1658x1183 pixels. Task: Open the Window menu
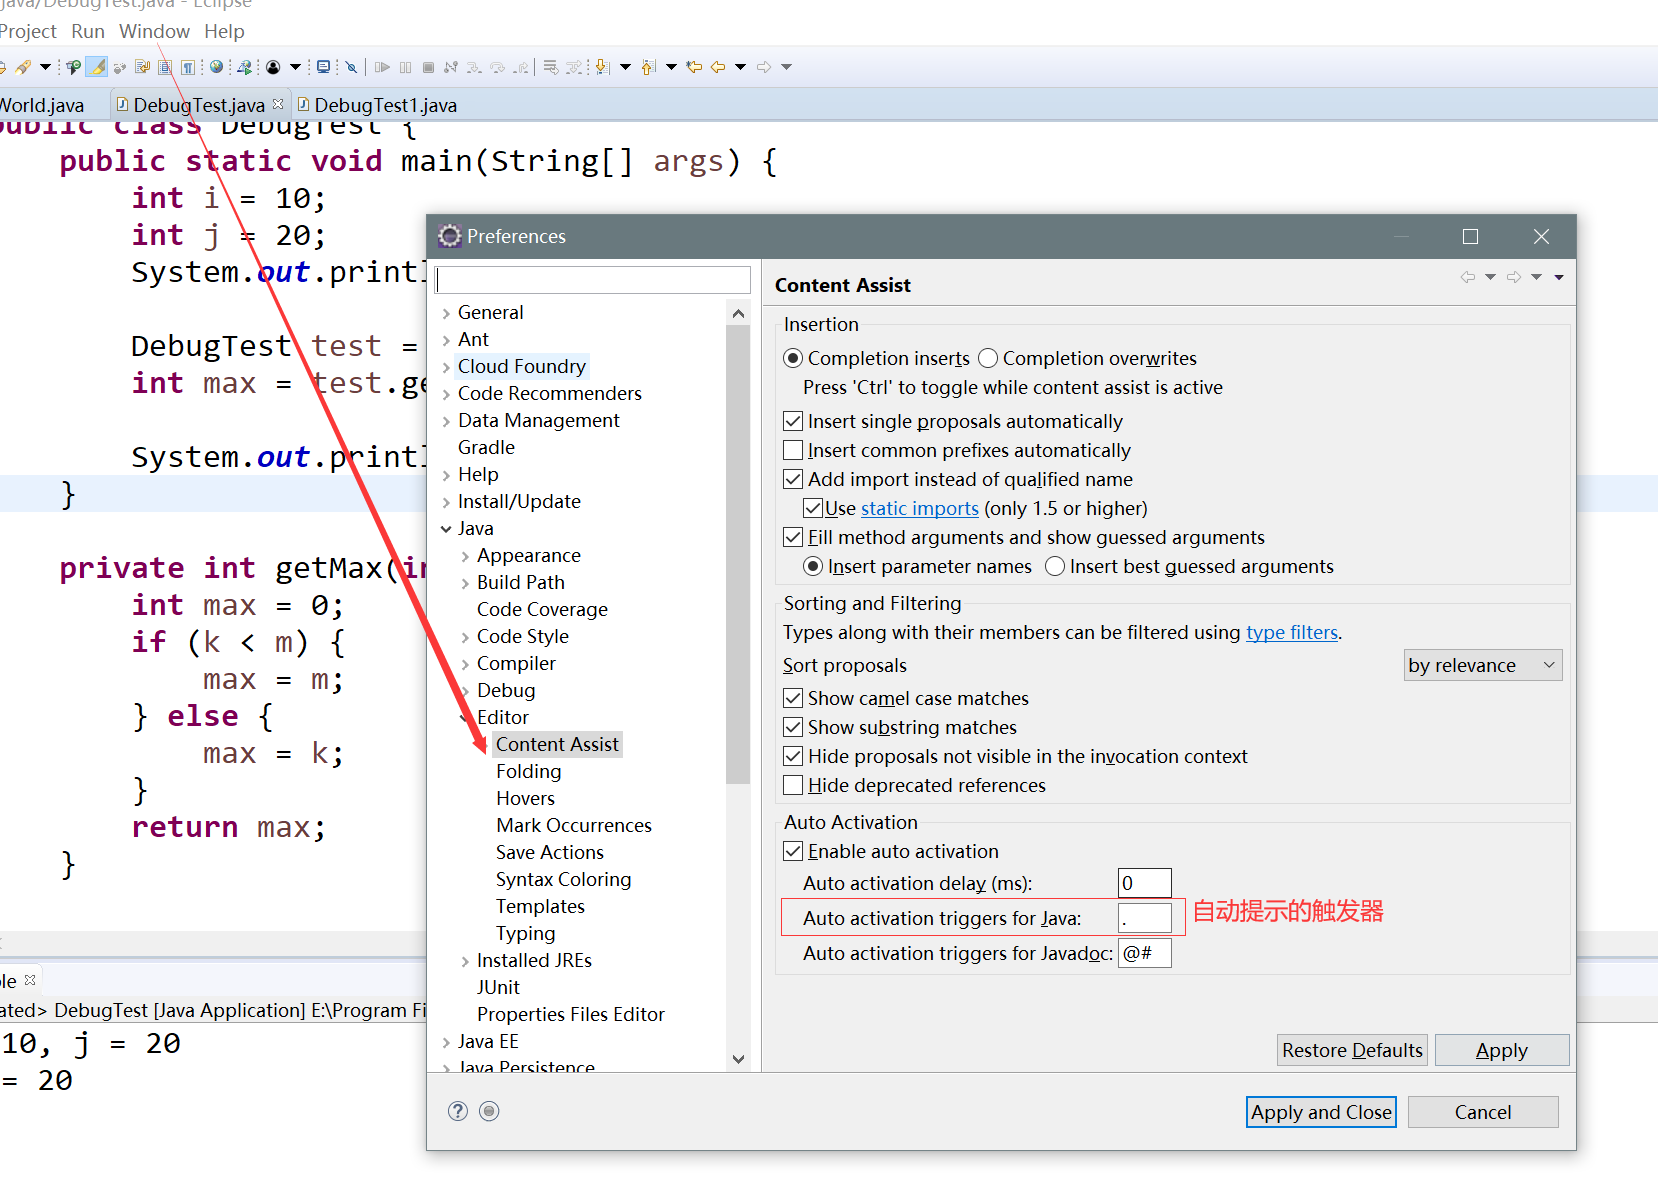[x=154, y=31]
